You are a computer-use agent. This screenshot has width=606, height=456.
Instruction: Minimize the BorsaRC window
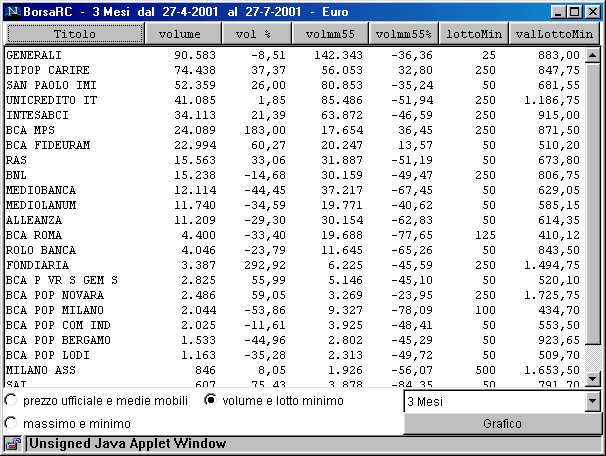558,12
